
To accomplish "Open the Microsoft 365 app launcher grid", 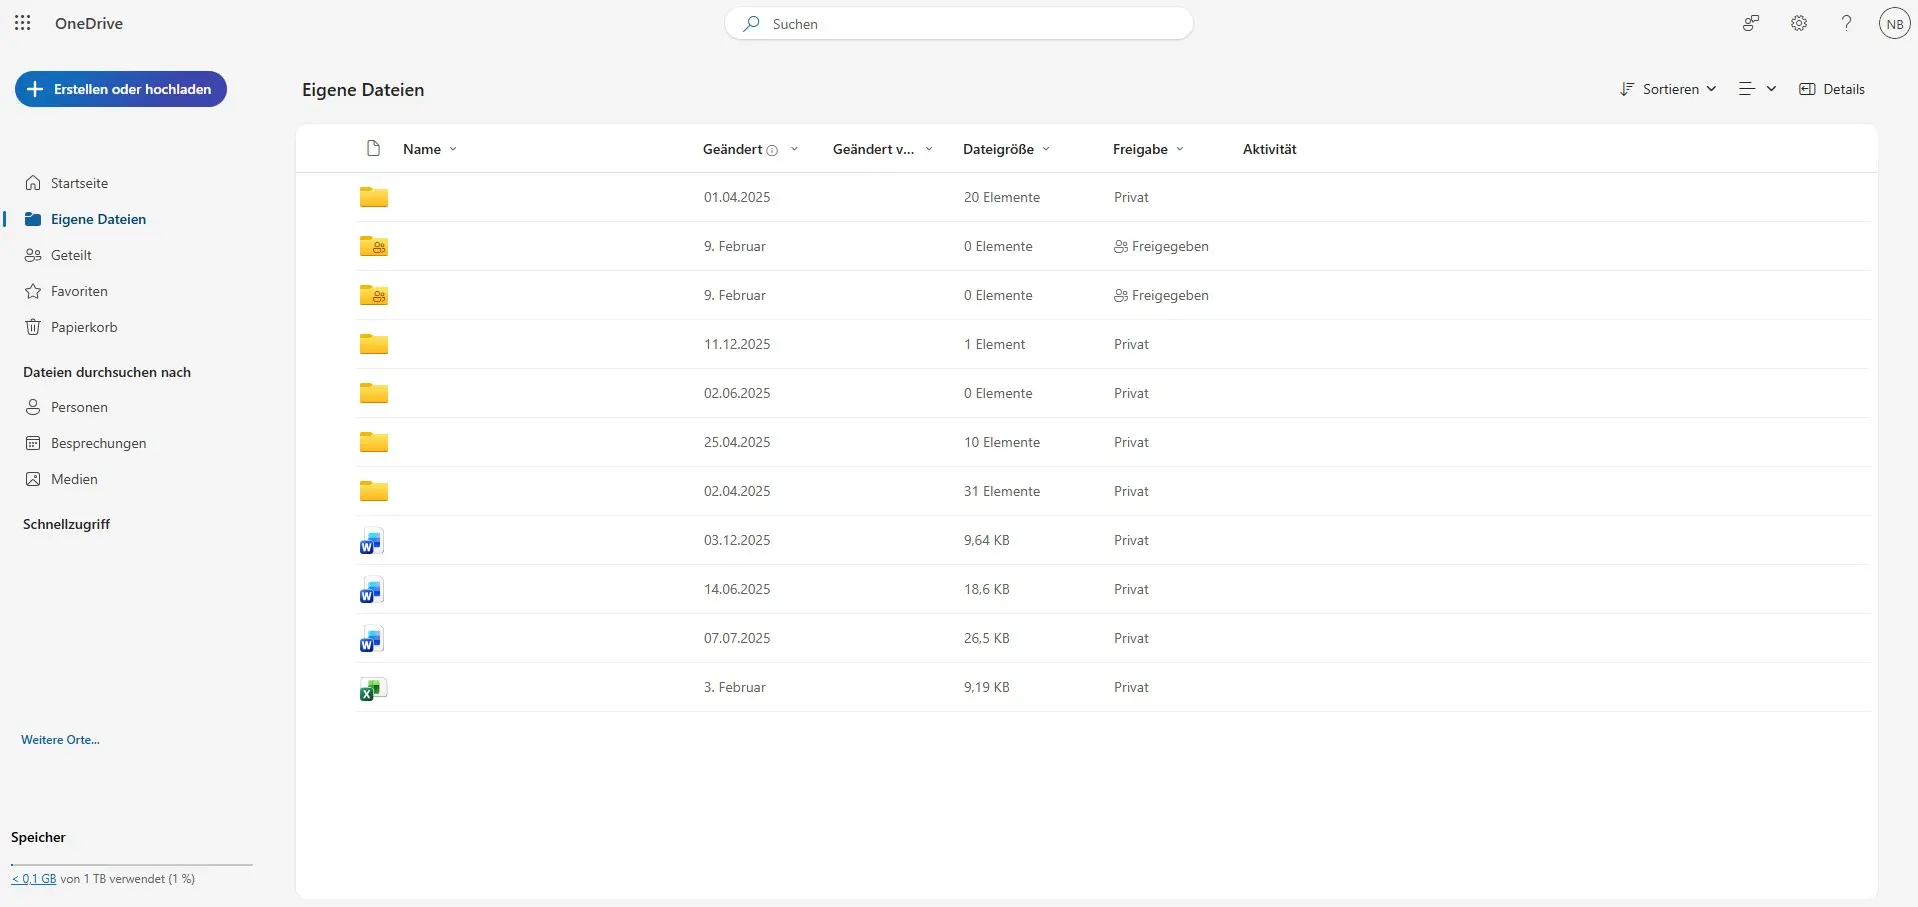I will click(x=22, y=23).
